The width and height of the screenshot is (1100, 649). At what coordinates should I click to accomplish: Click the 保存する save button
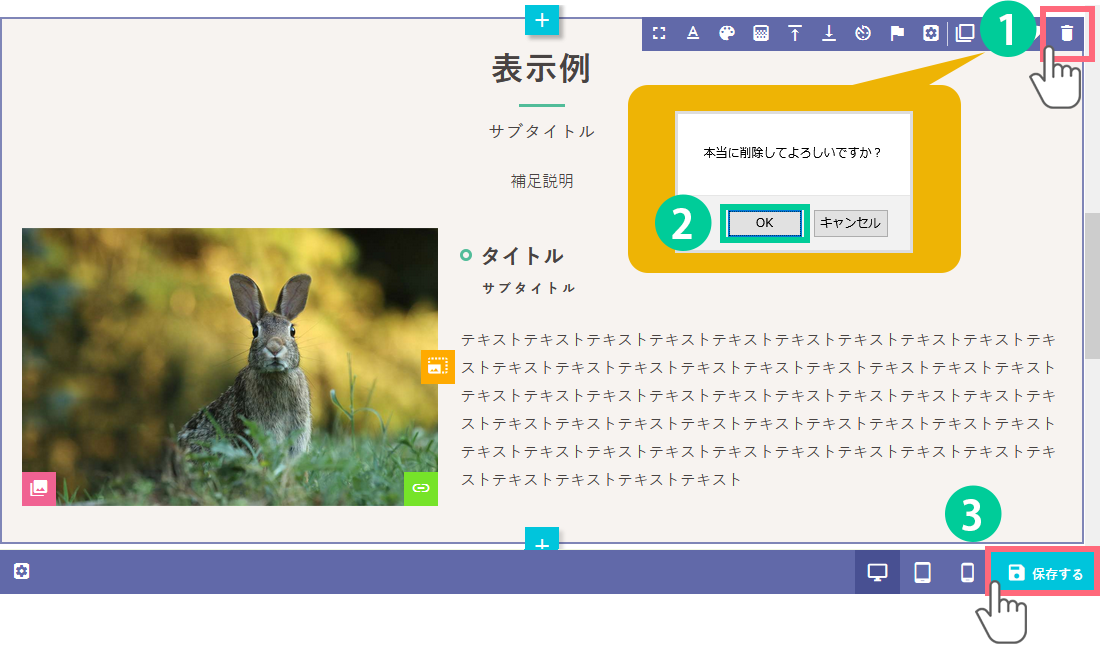coord(1044,573)
